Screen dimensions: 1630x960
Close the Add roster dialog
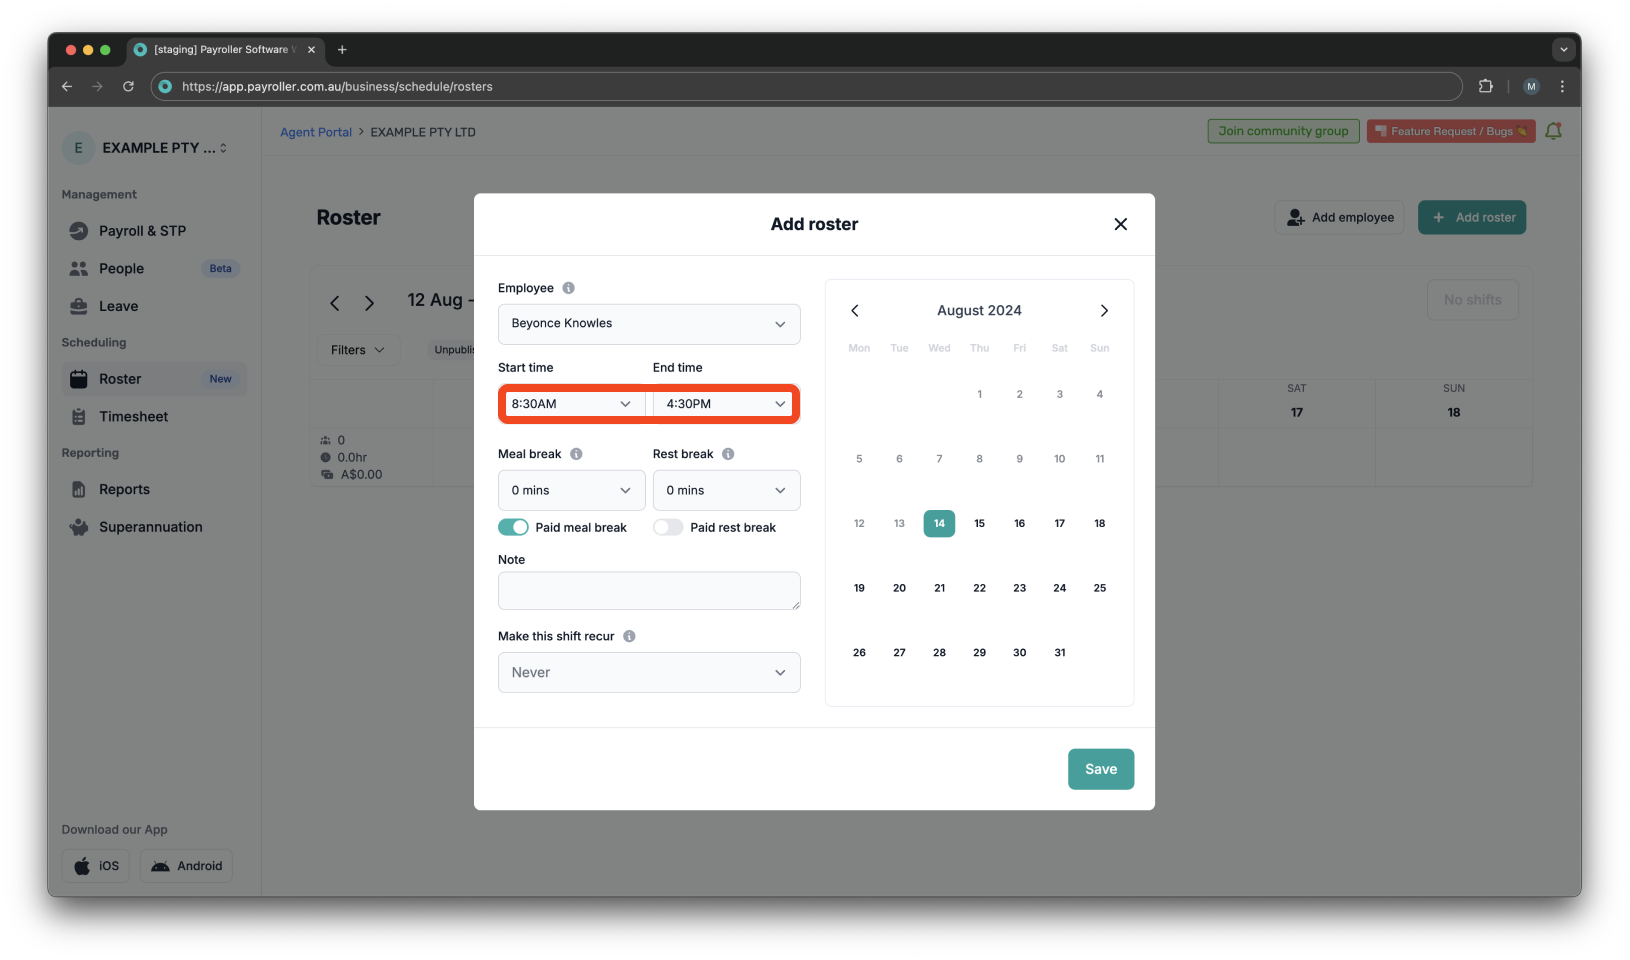(x=1120, y=224)
